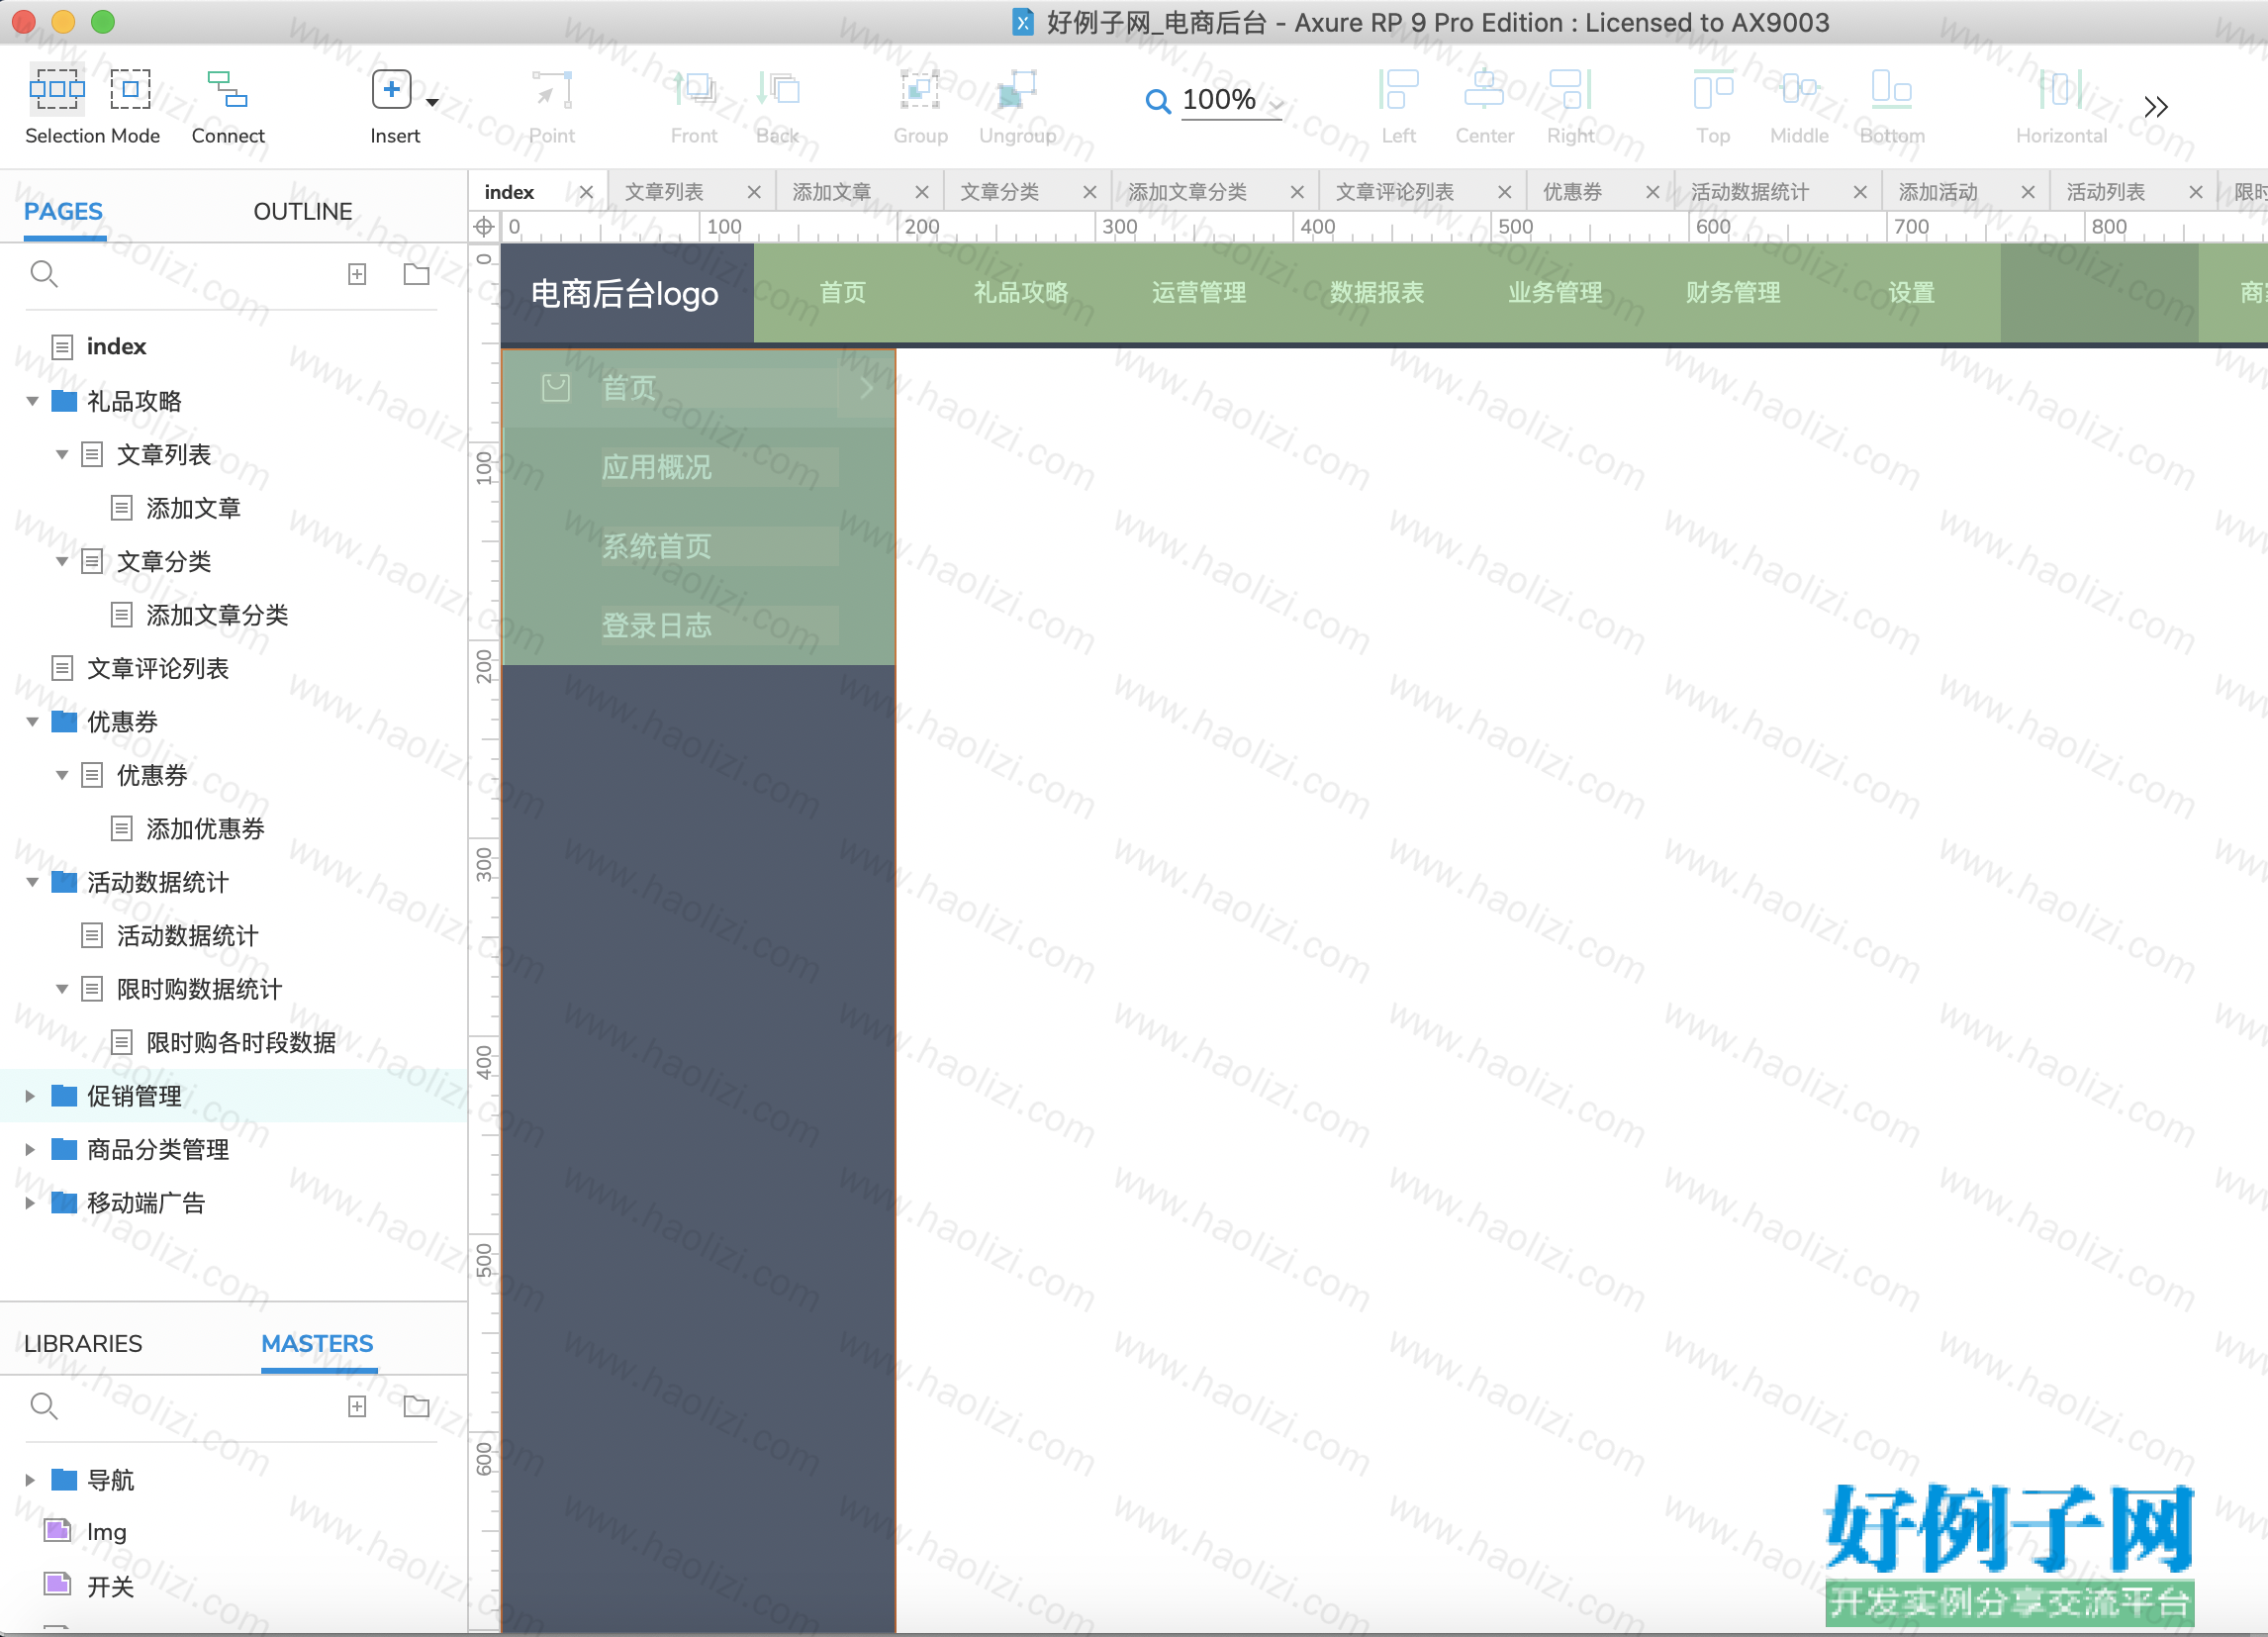Add a new folder in Masters panel
Viewport: 2268px width, 1637px height.
pyautogui.click(x=416, y=1407)
